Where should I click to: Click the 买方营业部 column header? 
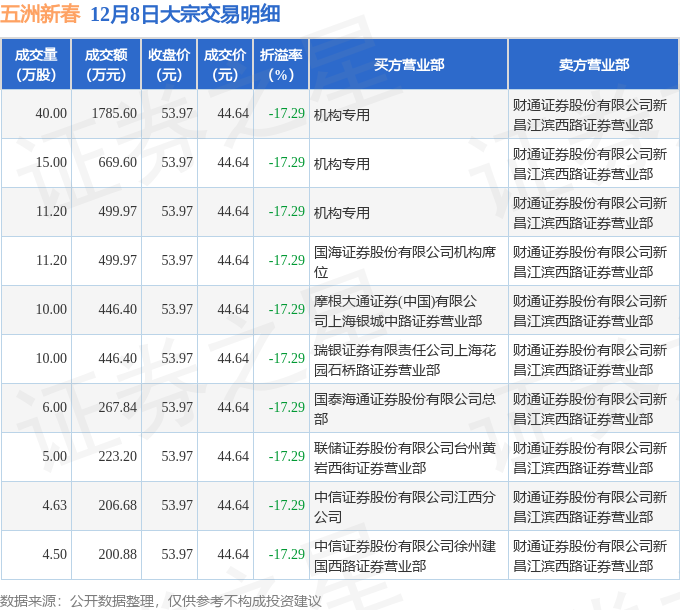[408, 65]
